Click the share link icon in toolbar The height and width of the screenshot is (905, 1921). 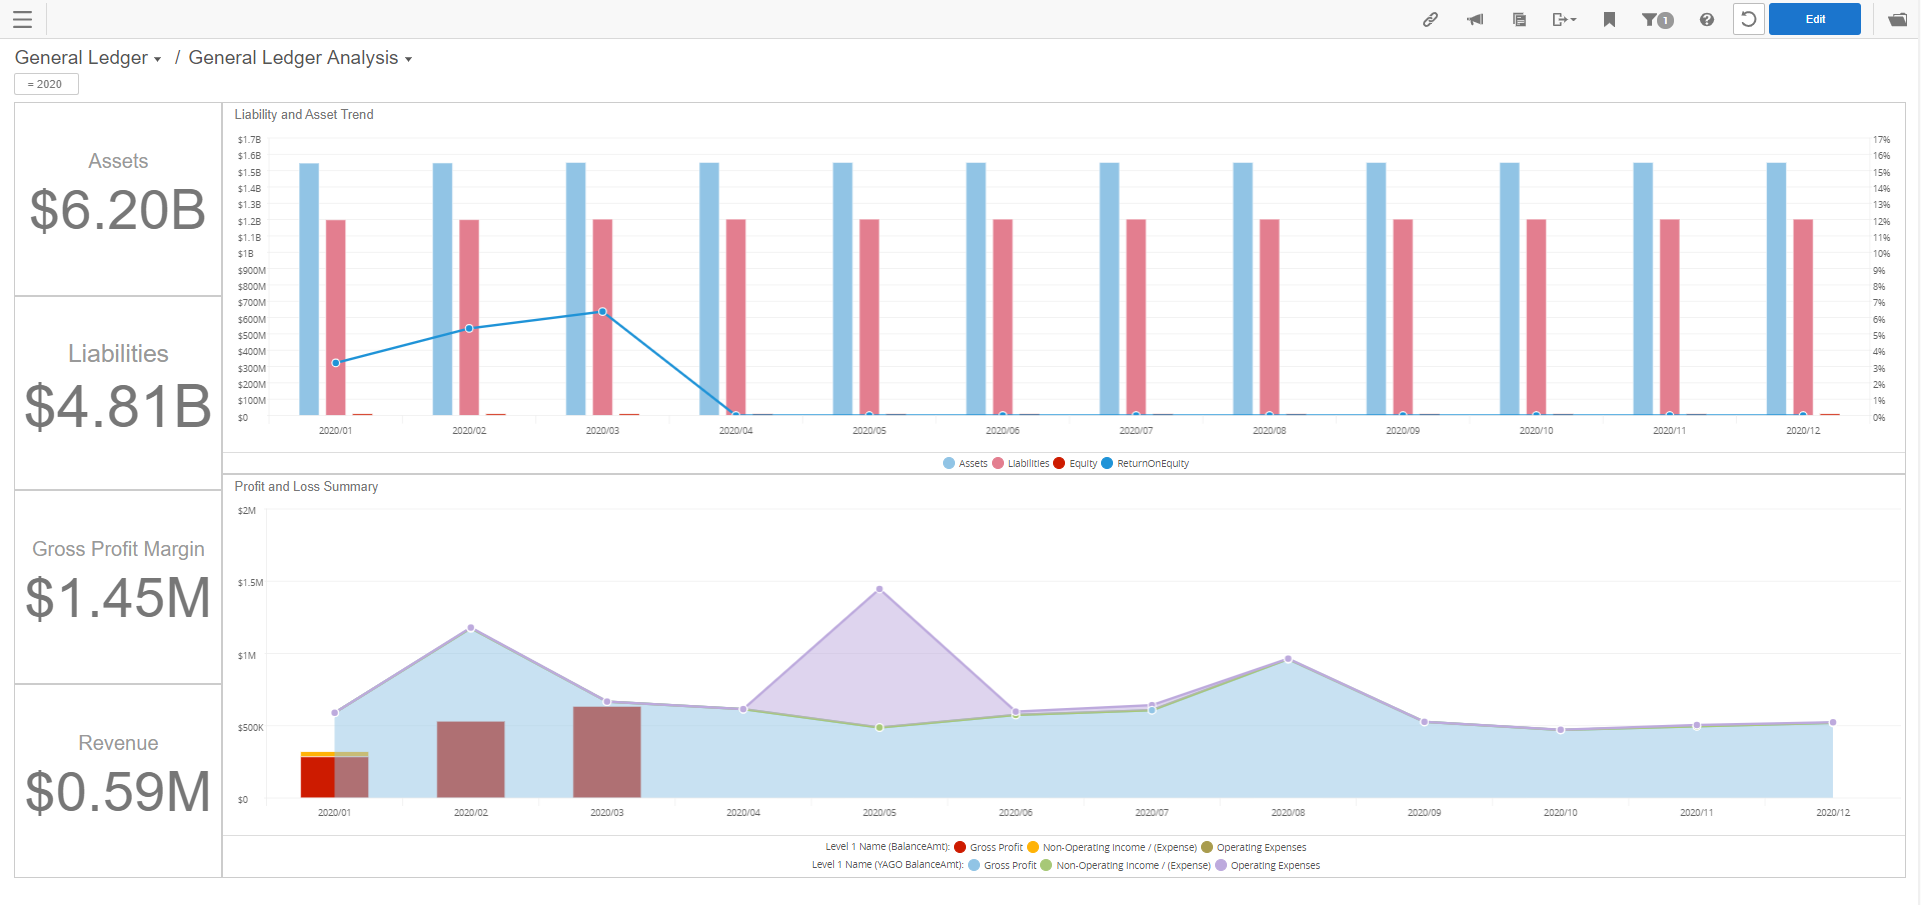1430,19
